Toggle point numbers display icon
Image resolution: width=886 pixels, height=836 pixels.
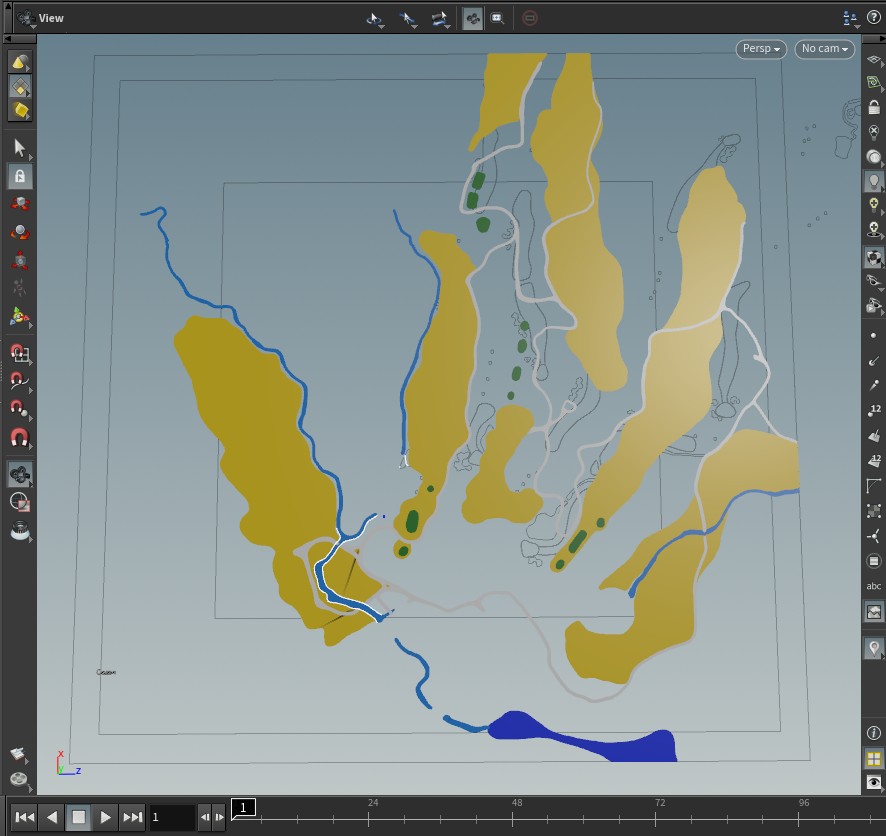[874, 410]
